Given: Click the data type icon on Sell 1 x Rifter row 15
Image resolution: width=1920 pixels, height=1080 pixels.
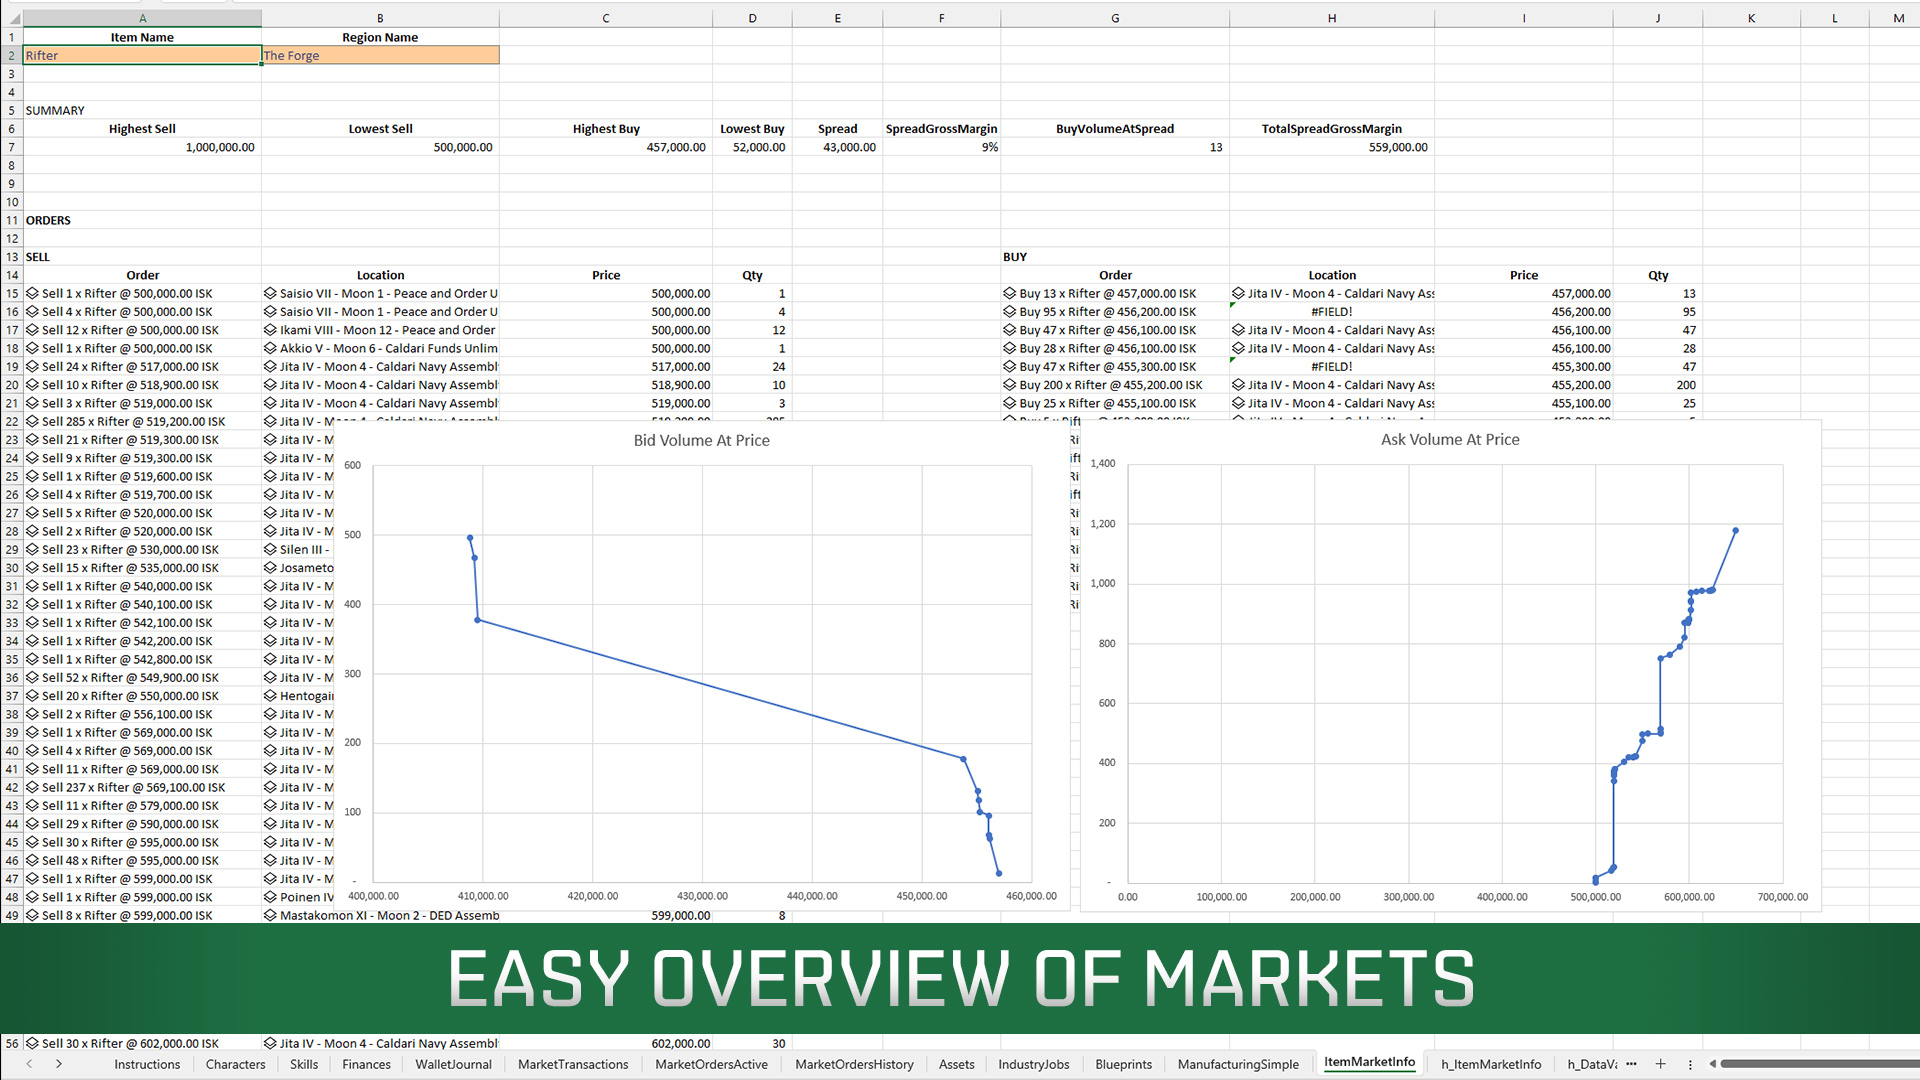Looking at the screenshot, I should [x=32, y=294].
